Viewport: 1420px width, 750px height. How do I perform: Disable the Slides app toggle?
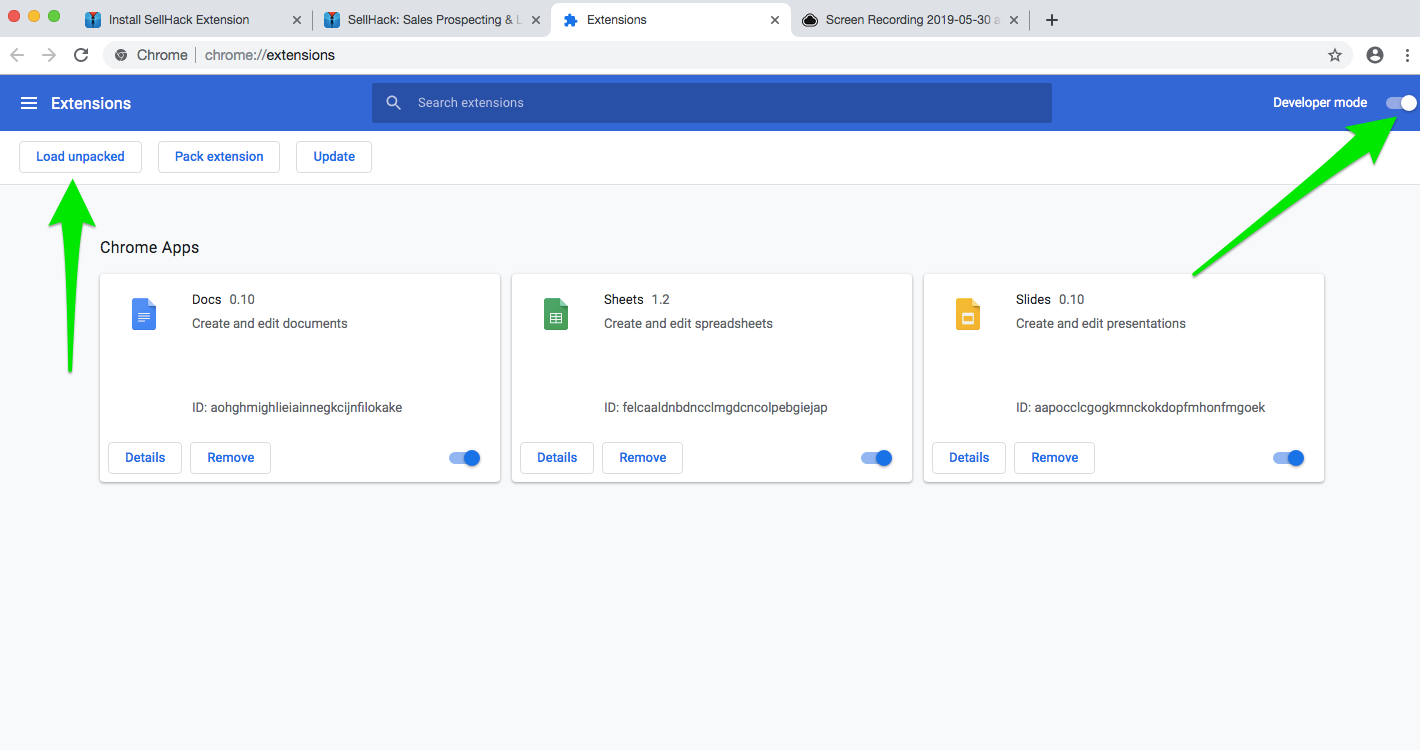(1289, 458)
